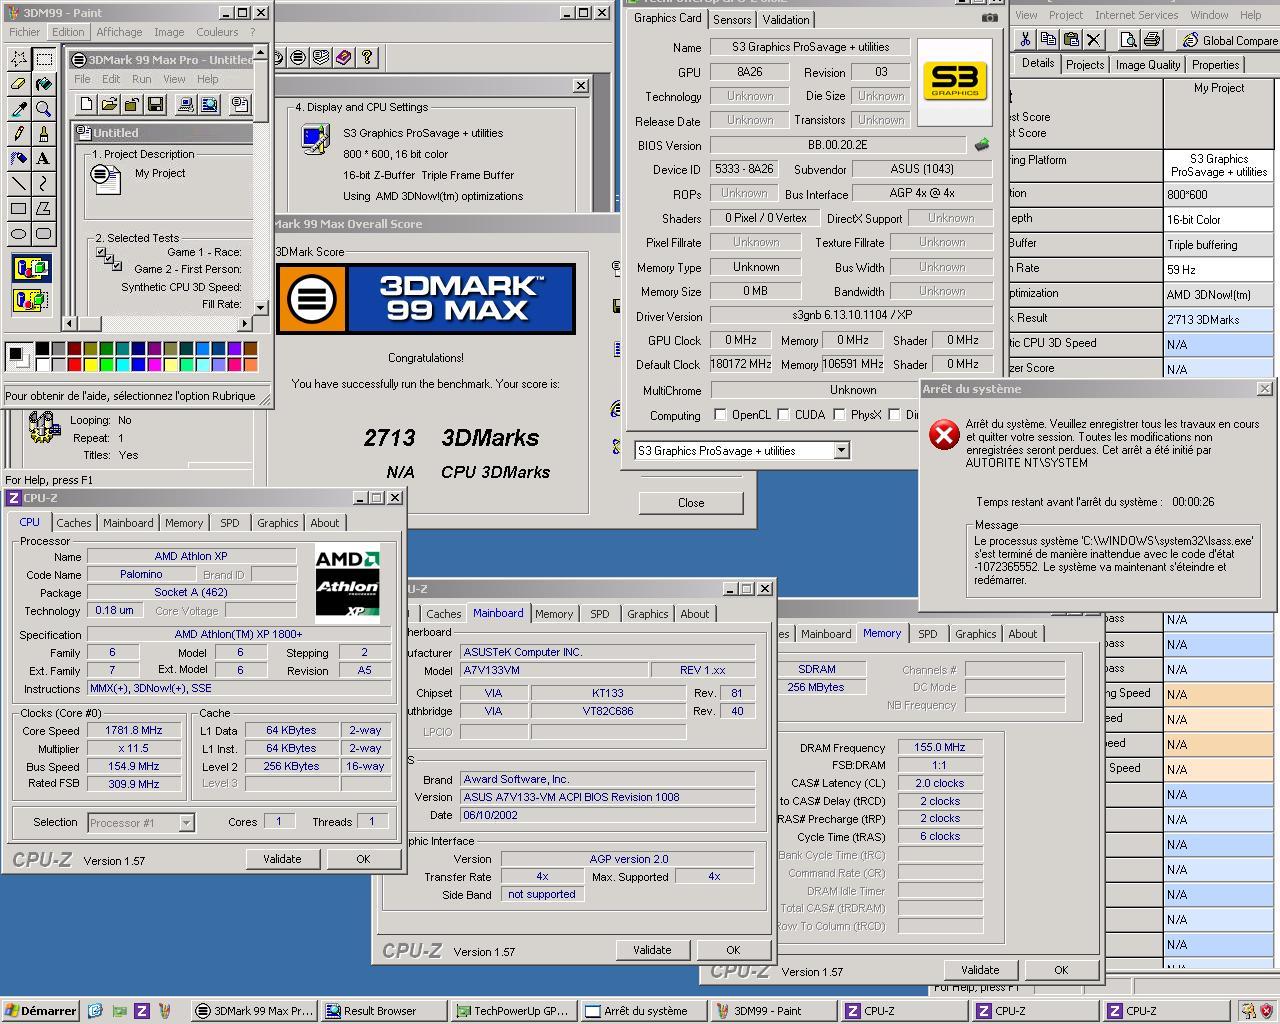Viewport: 1280px width, 1024px height.
Task: Enable the OpenCL checkbox in GPU-Z
Action: pos(720,414)
